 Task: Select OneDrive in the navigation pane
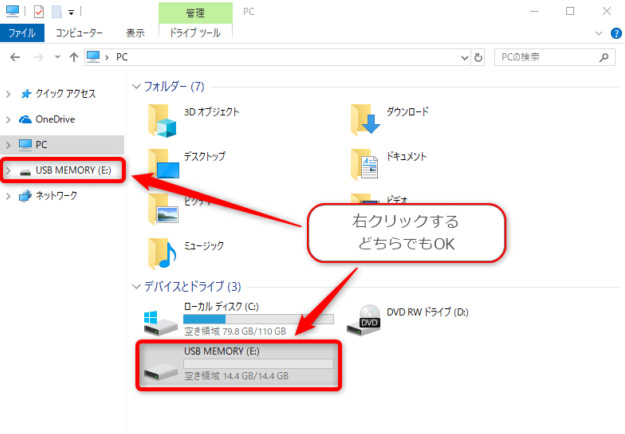55,119
